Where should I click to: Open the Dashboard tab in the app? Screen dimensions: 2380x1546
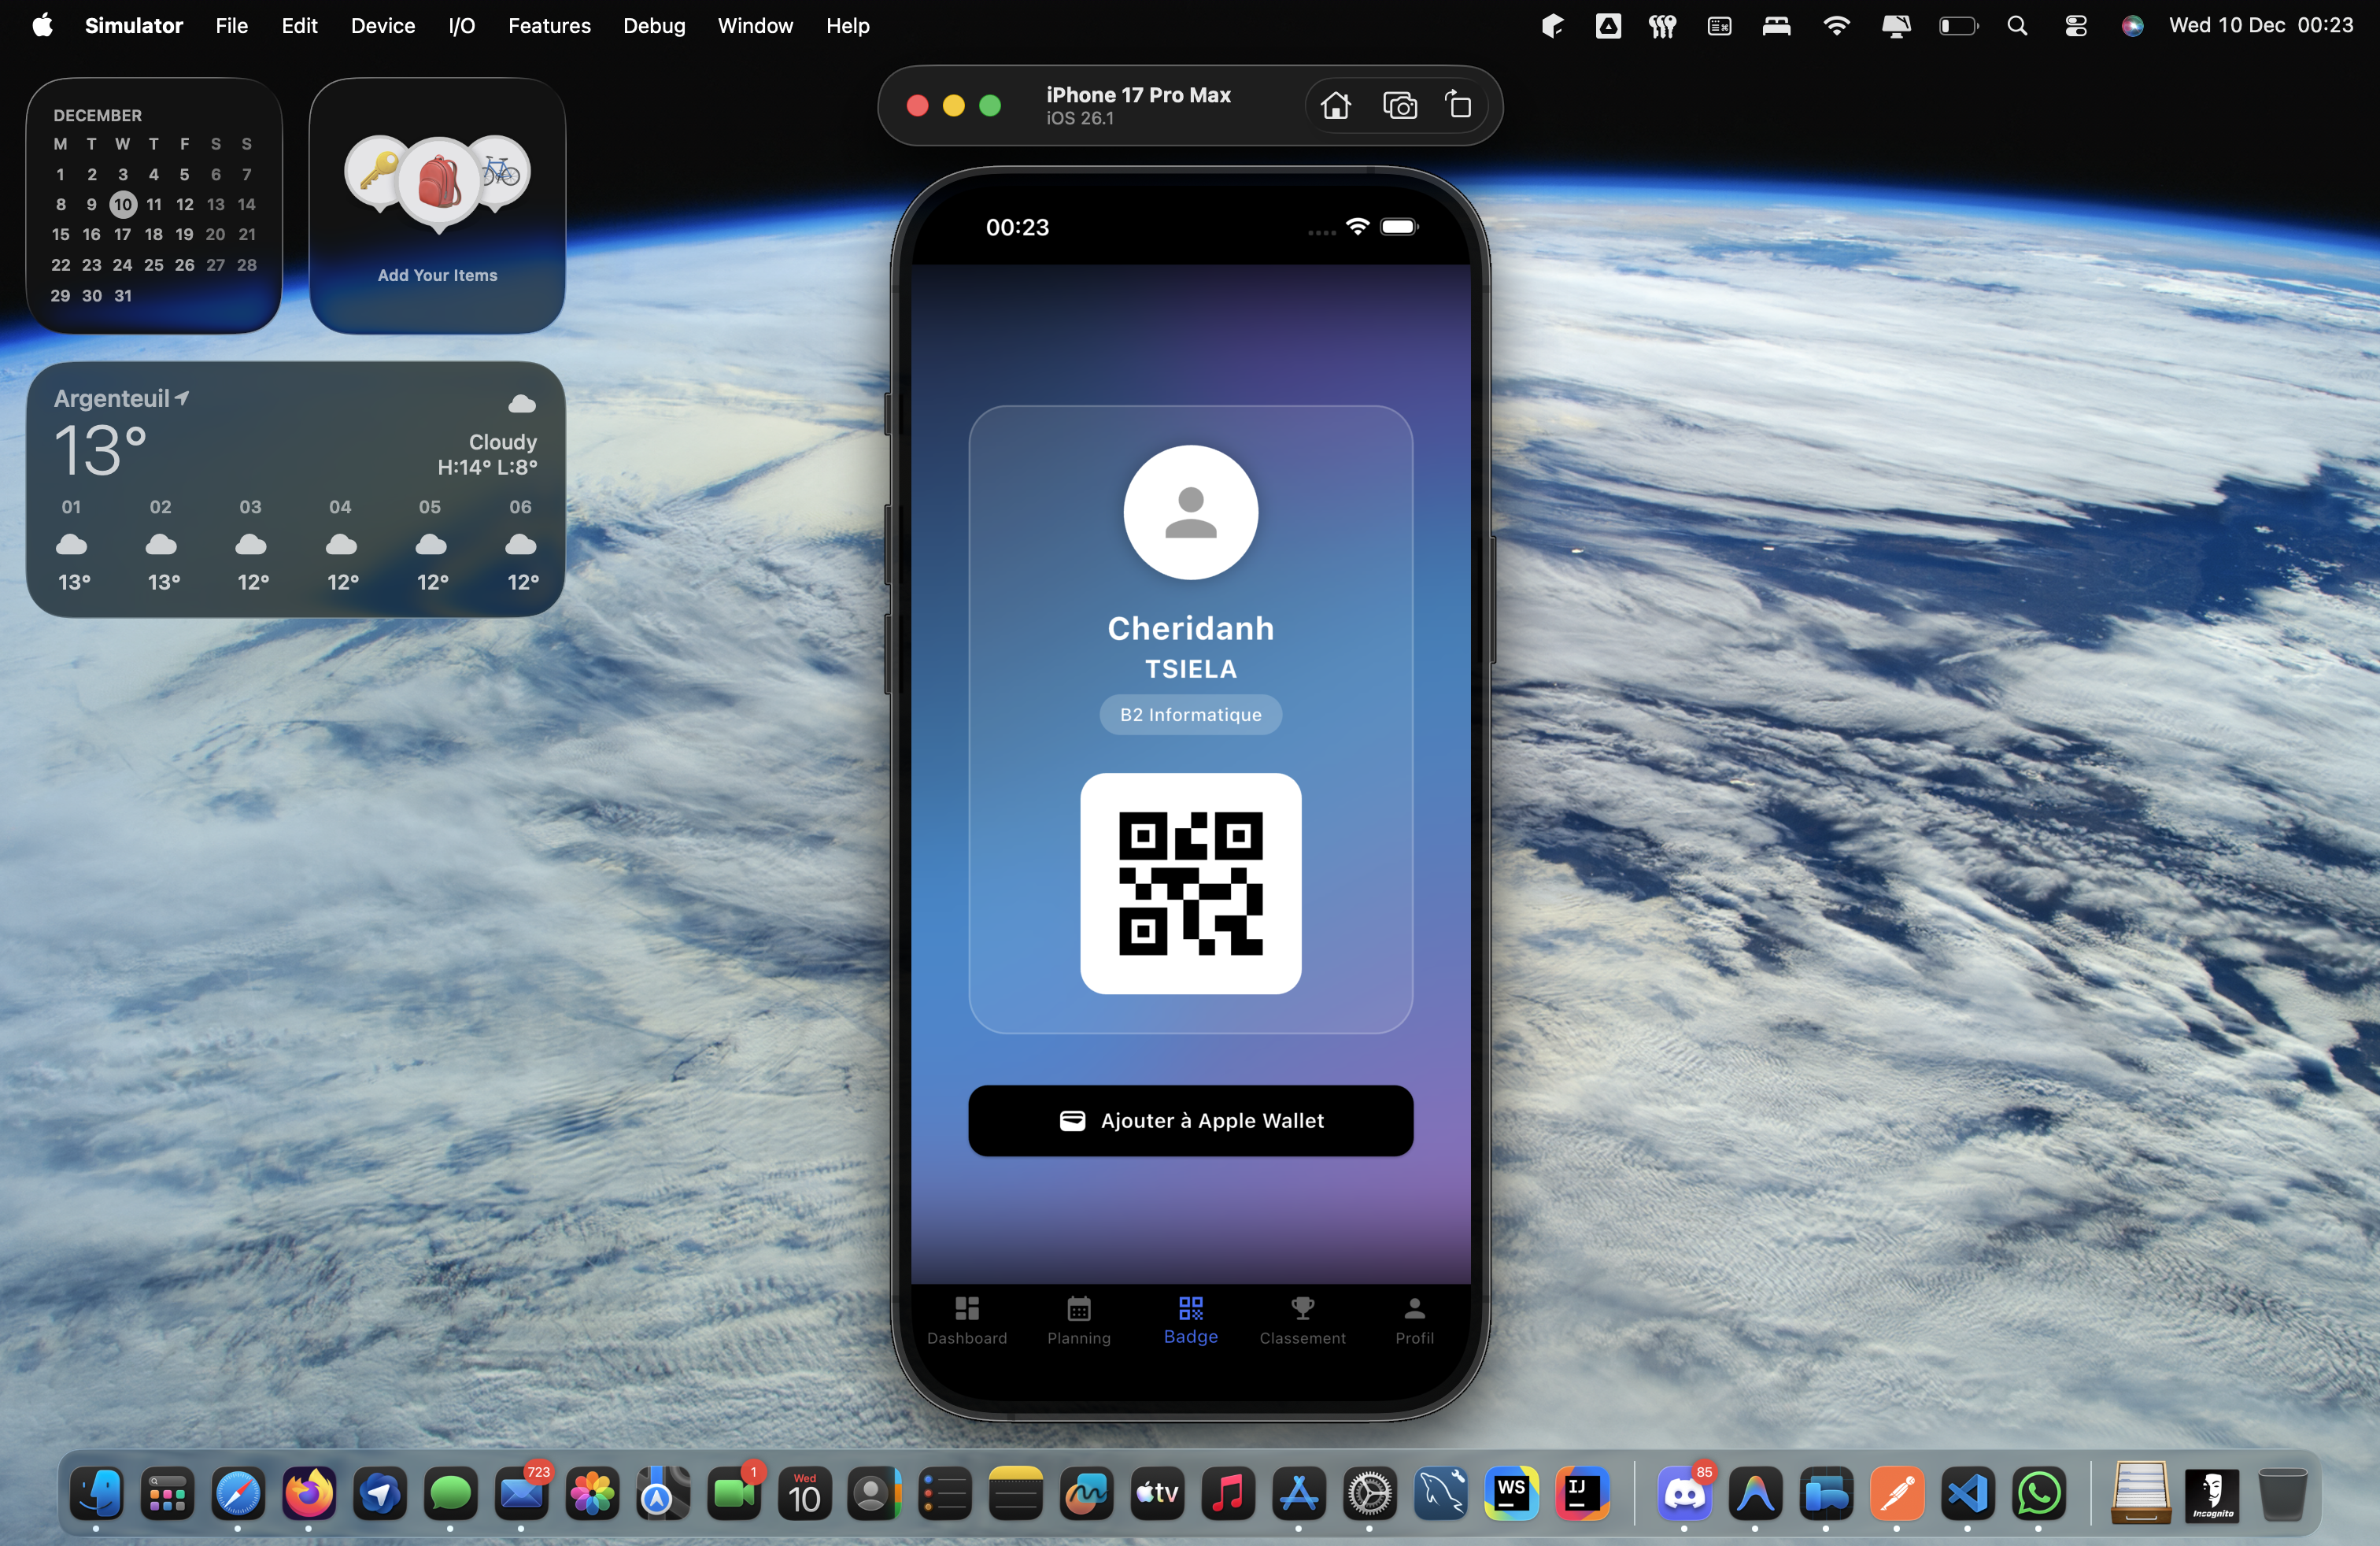(966, 1320)
